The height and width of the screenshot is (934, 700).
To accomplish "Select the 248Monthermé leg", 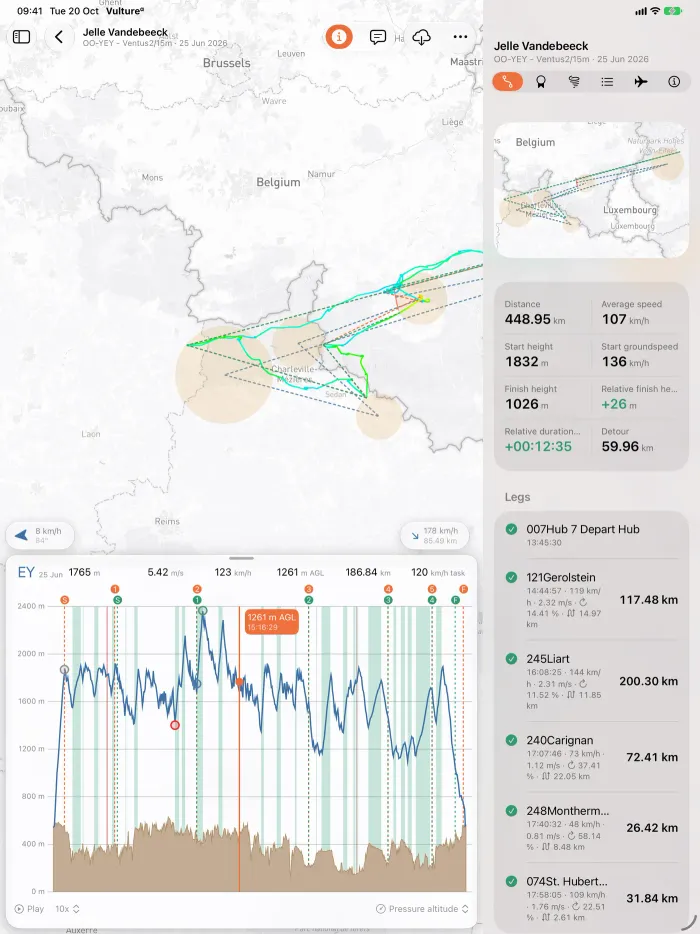I will tap(591, 828).
